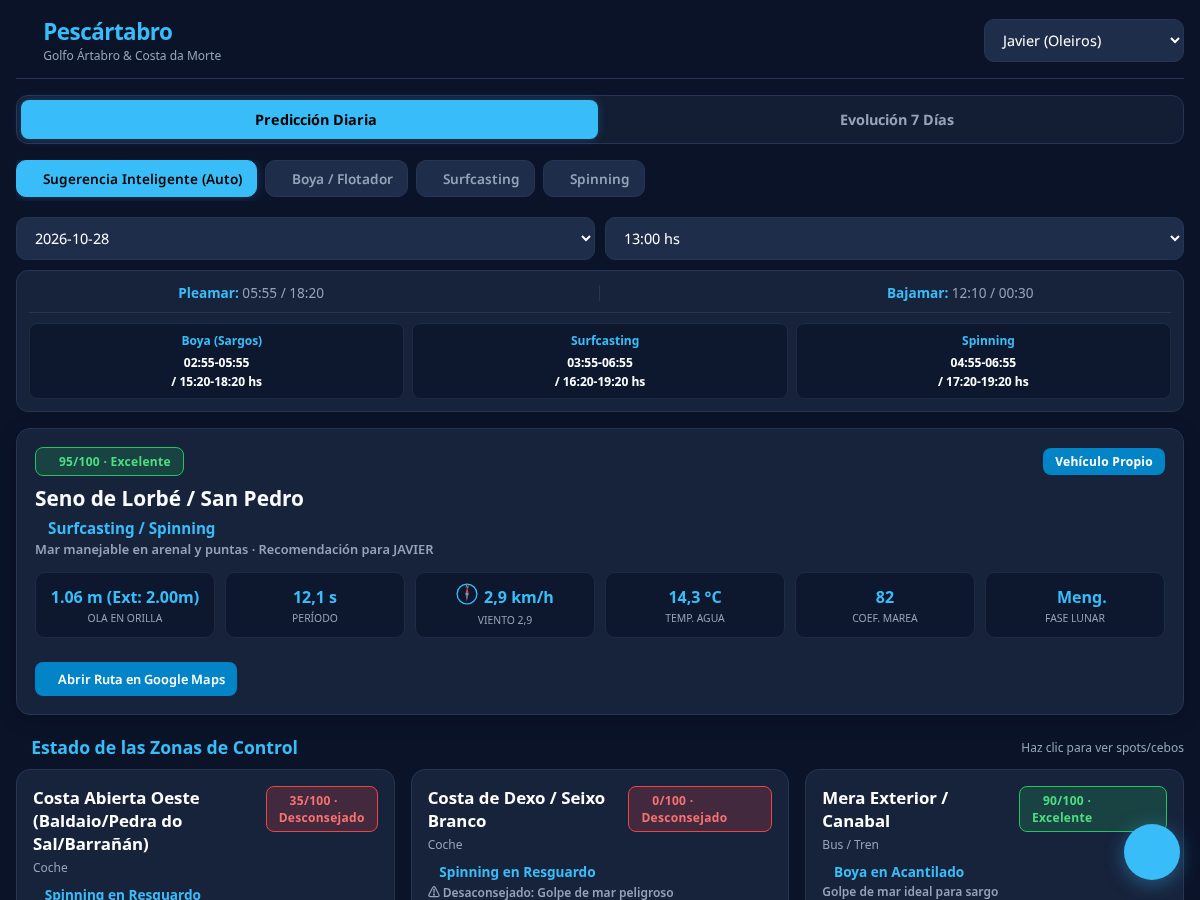The image size is (1200, 900).
Task: Click the Coef. Marea 82 tile
Action: pos(885,605)
